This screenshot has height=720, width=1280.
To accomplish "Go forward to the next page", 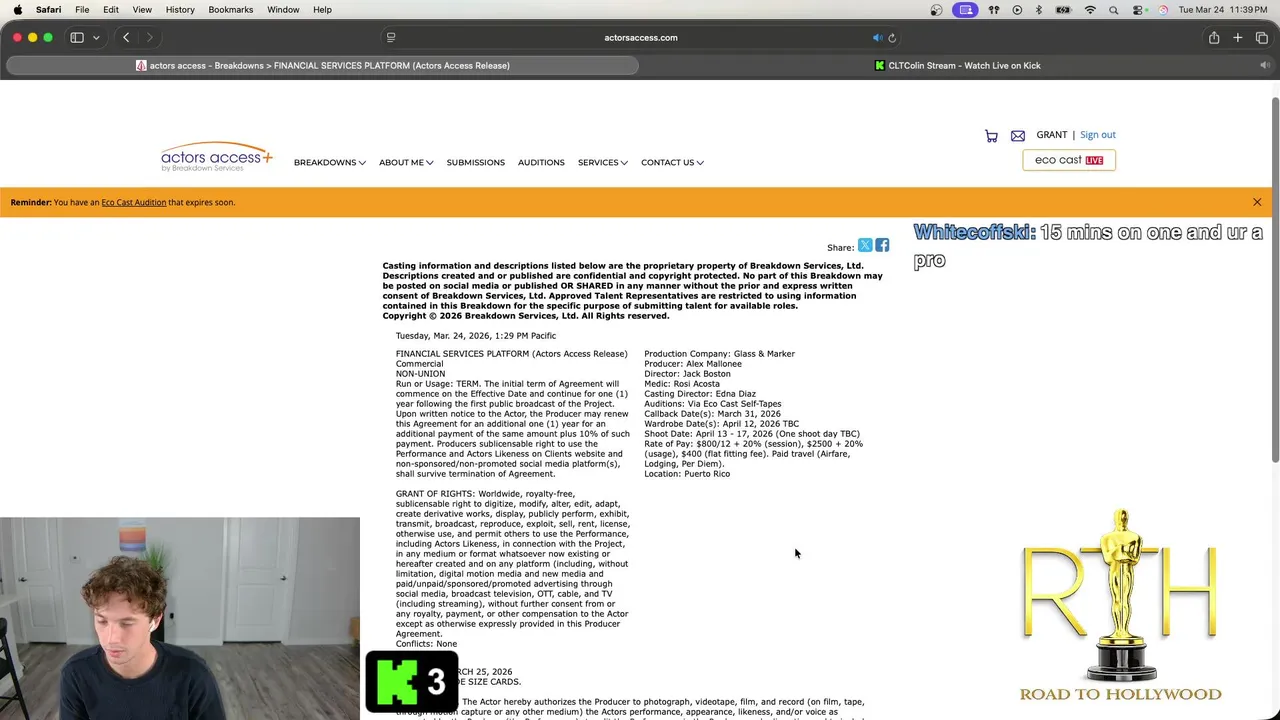I will [x=150, y=38].
